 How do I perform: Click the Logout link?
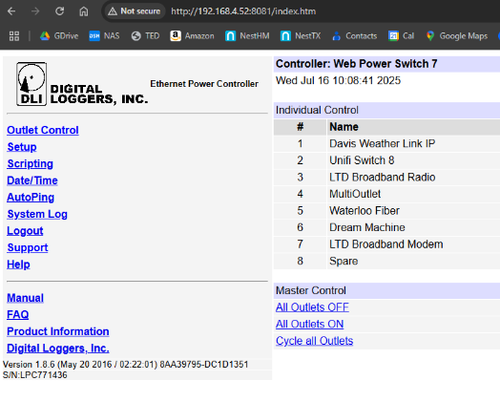point(25,231)
